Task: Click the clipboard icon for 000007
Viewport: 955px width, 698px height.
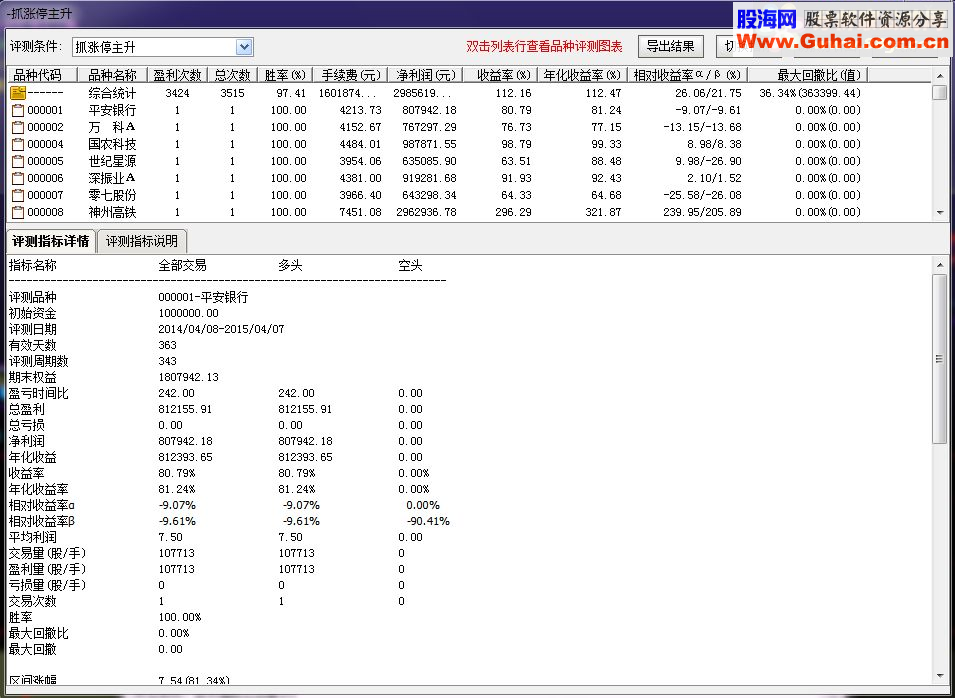Action: pyautogui.click(x=18, y=196)
